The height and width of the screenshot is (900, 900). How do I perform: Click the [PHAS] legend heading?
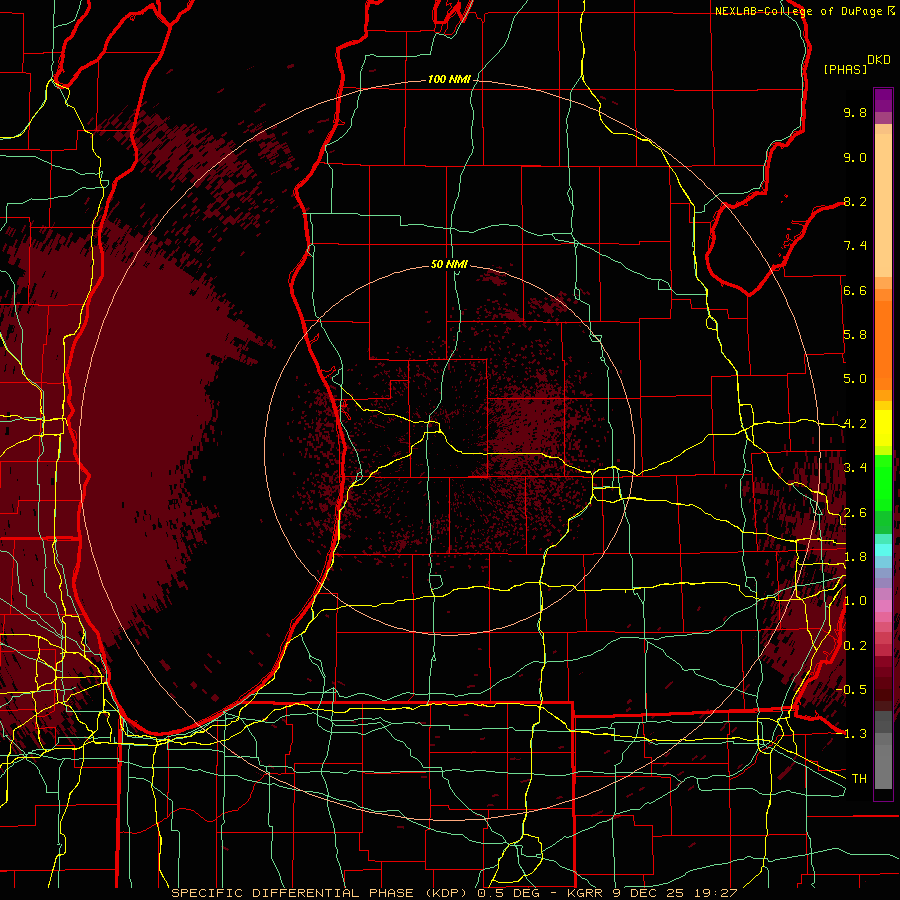click(x=845, y=69)
